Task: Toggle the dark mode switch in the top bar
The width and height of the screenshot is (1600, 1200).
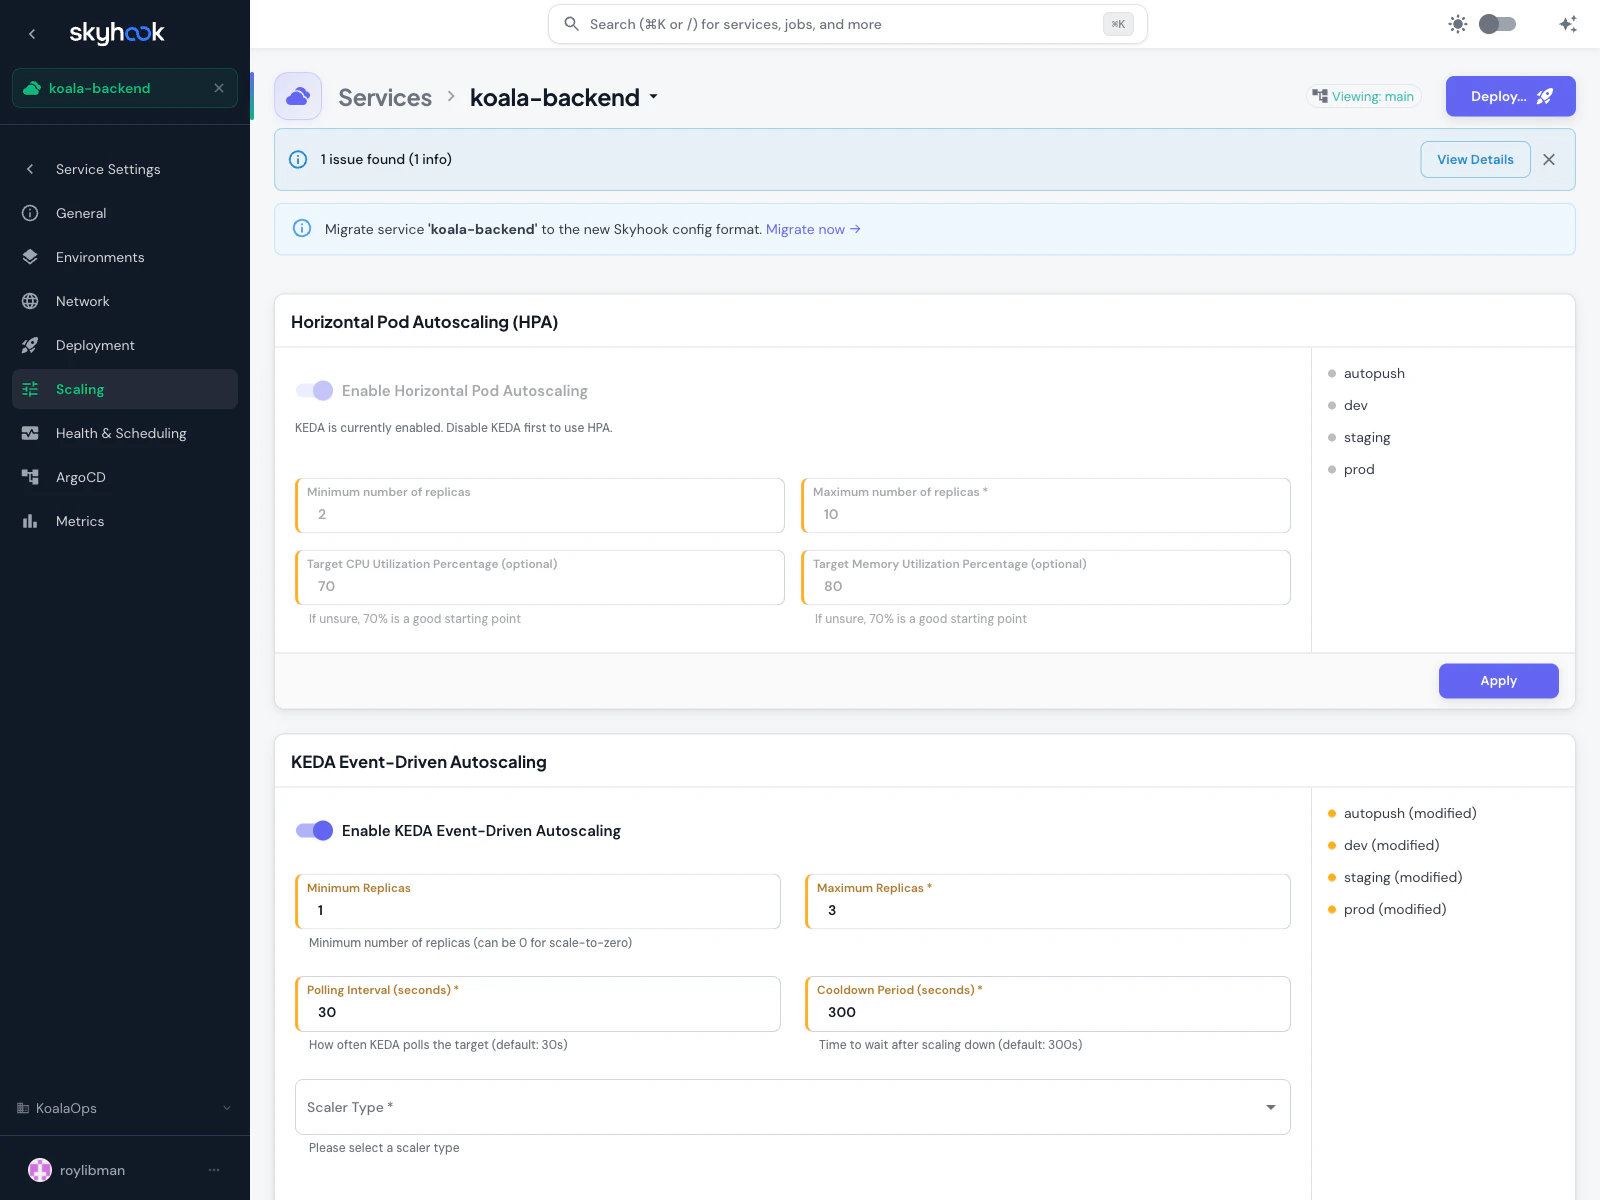Action: point(1497,23)
